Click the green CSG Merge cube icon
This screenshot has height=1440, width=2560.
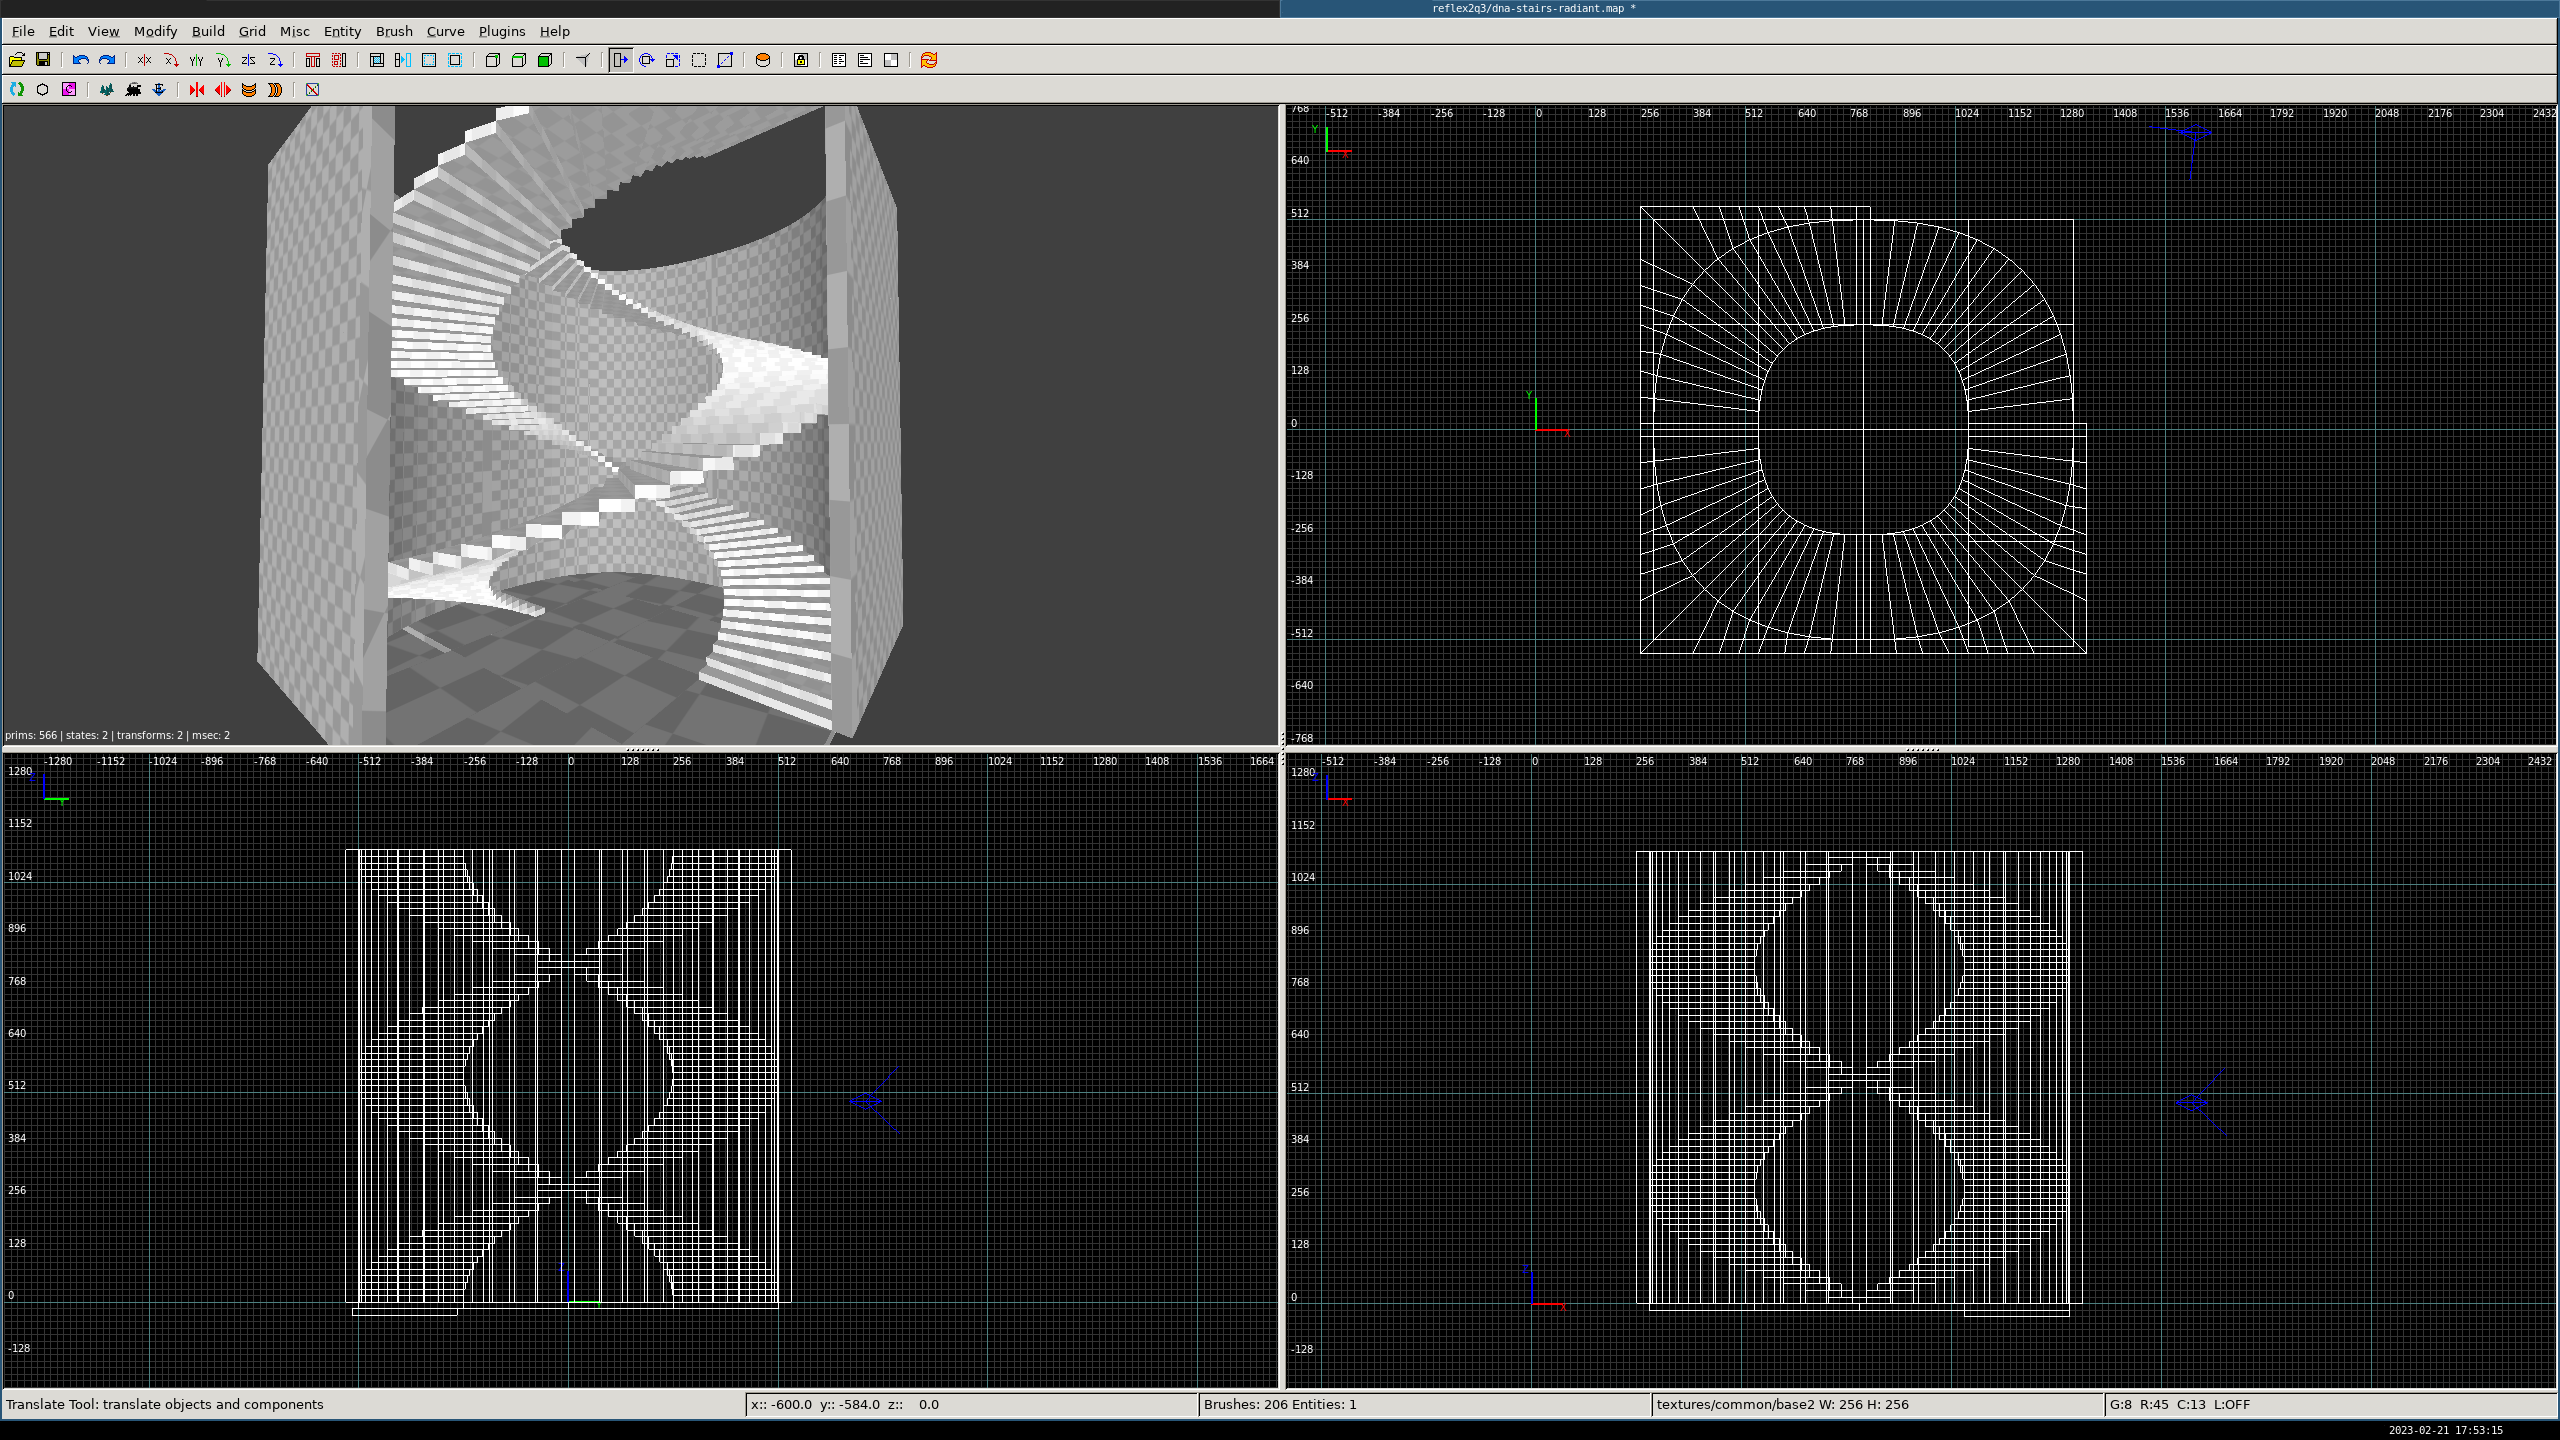545,60
